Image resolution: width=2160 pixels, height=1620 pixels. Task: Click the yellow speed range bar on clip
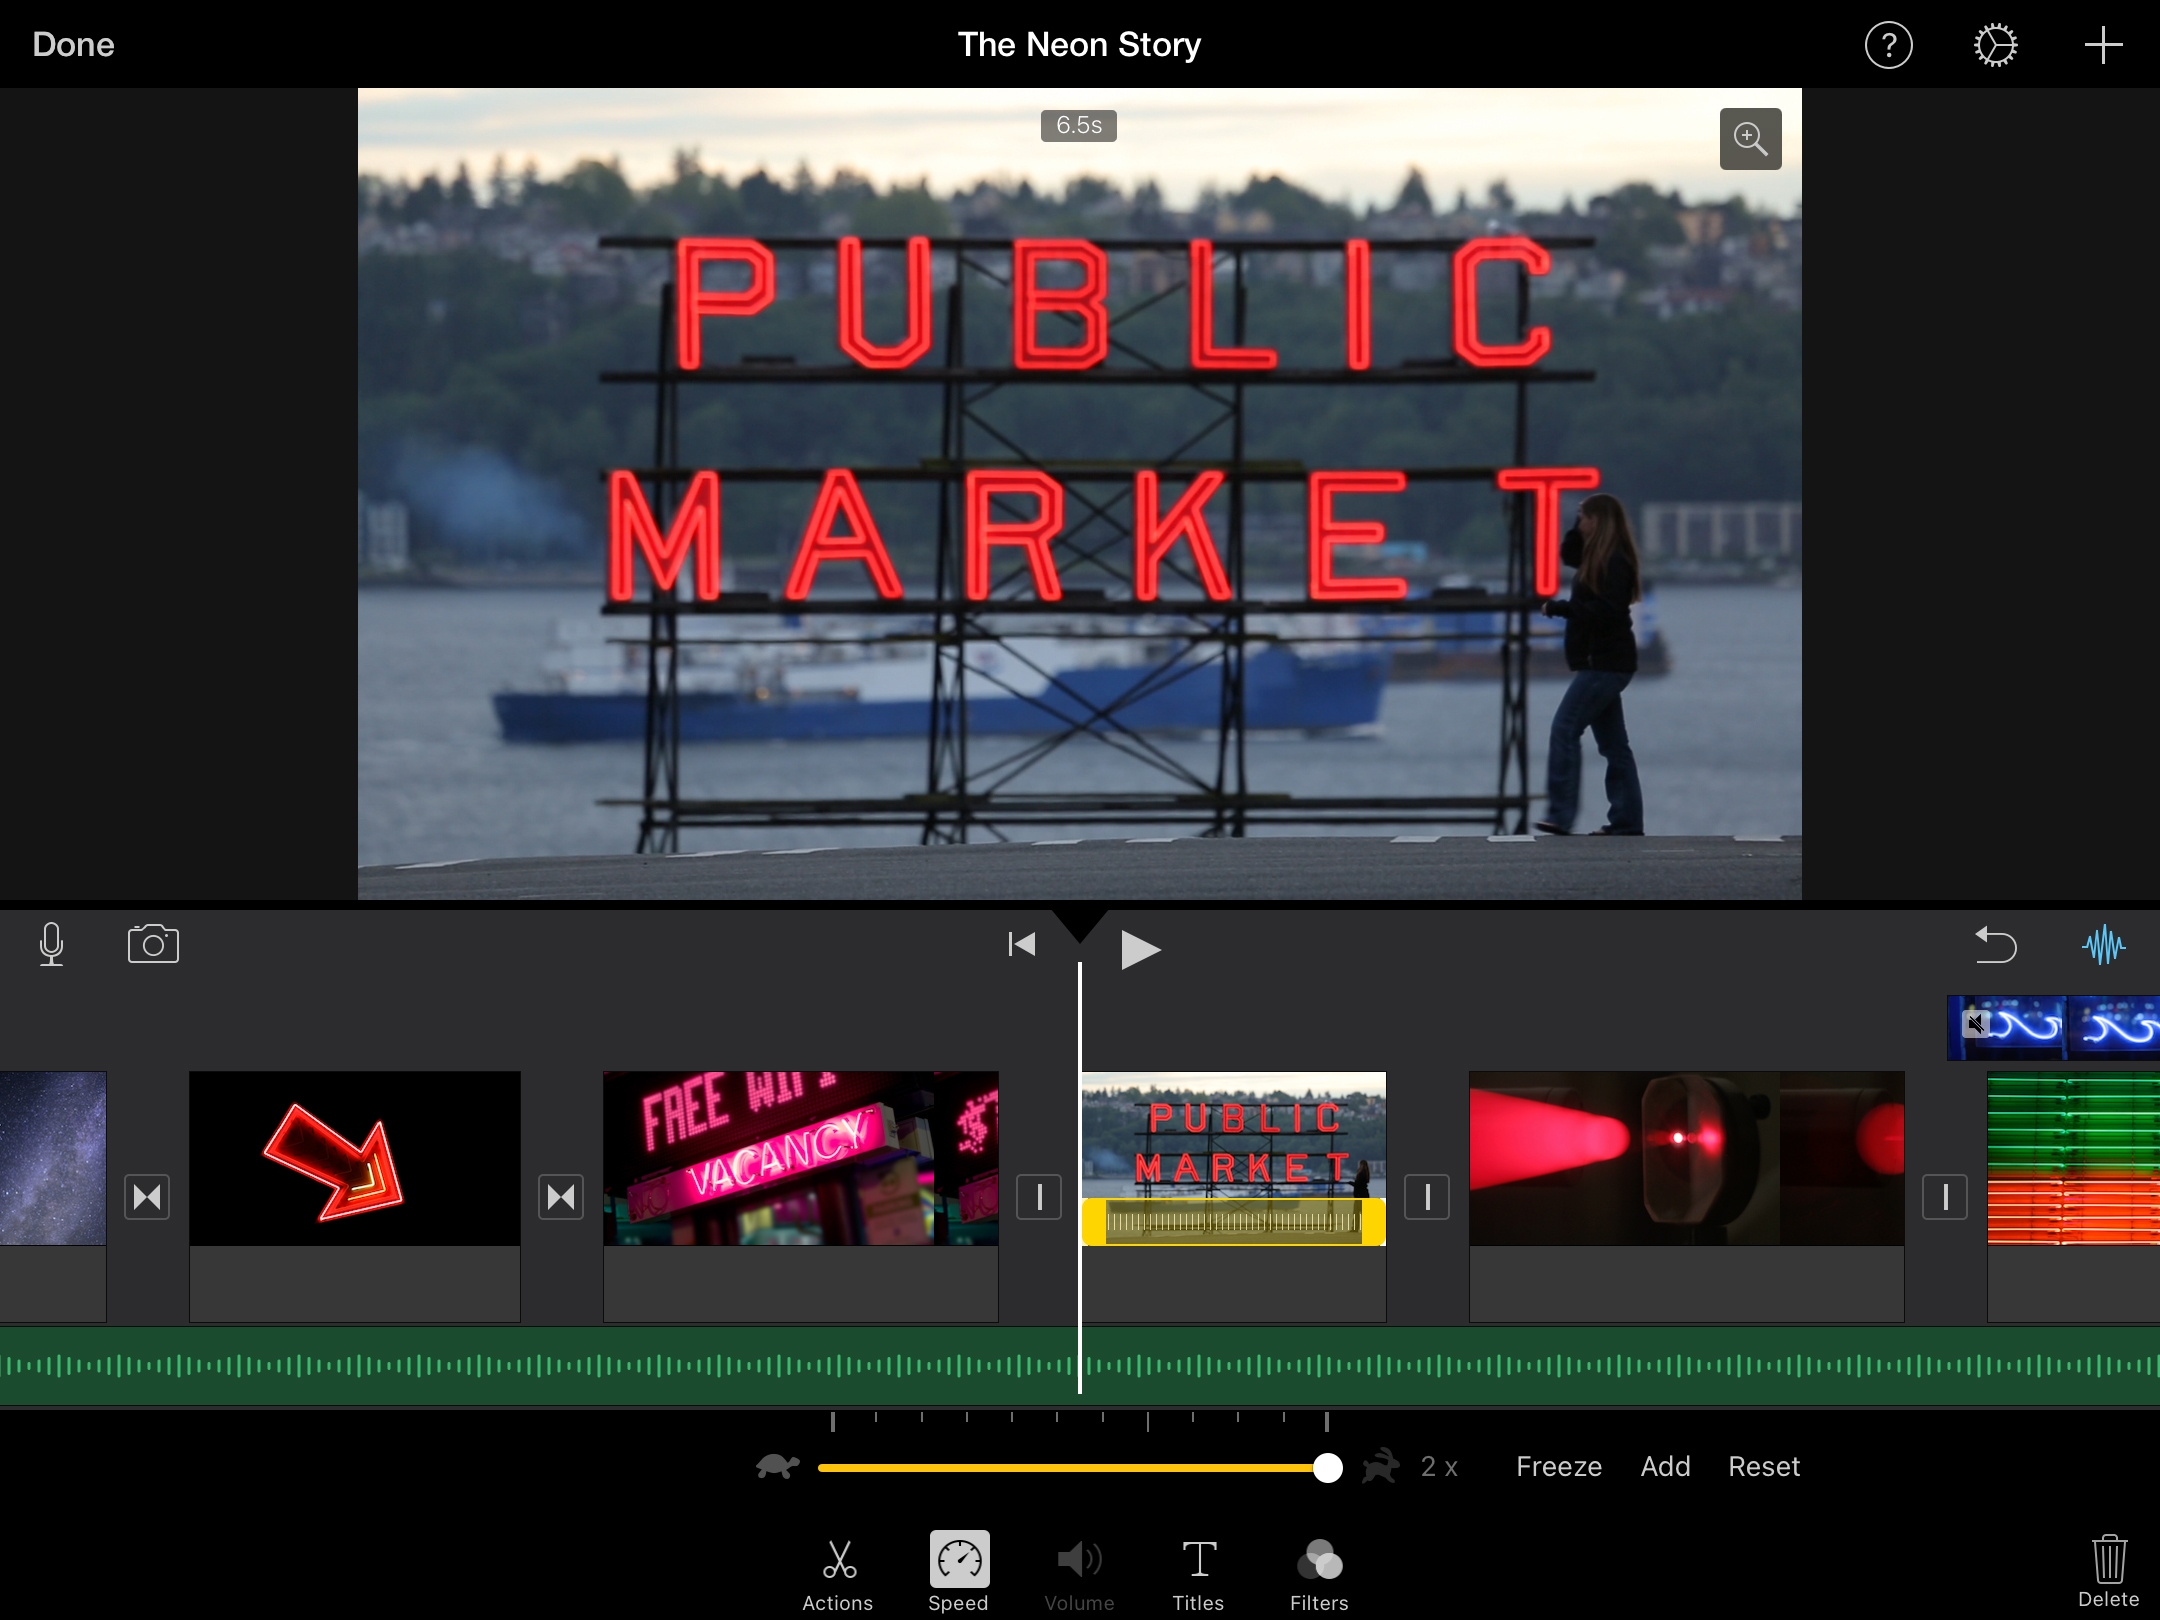click(1234, 1222)
